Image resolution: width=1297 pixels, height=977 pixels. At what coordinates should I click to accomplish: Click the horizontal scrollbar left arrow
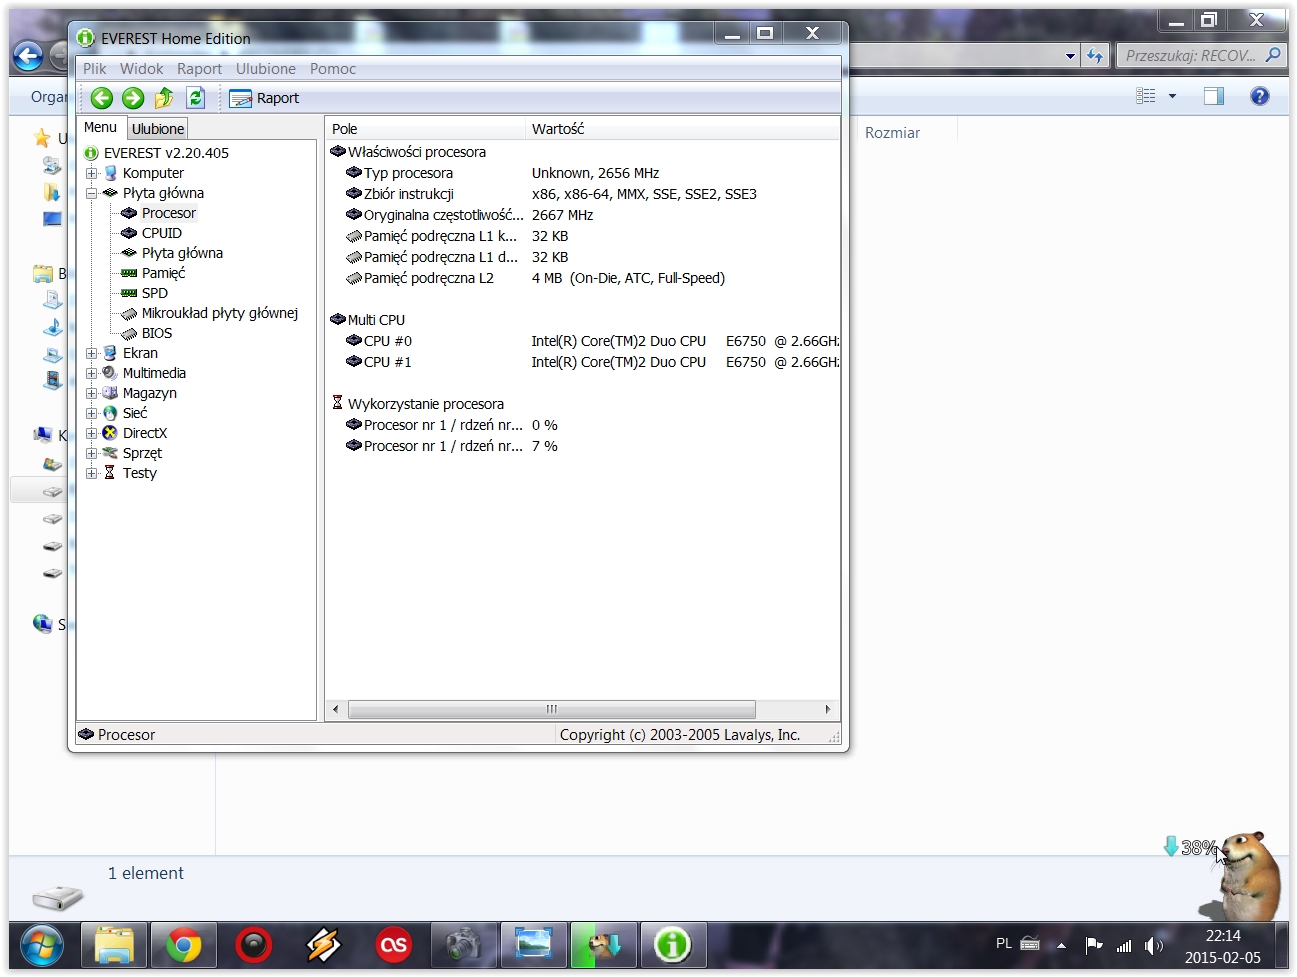(x=335, y=709)
